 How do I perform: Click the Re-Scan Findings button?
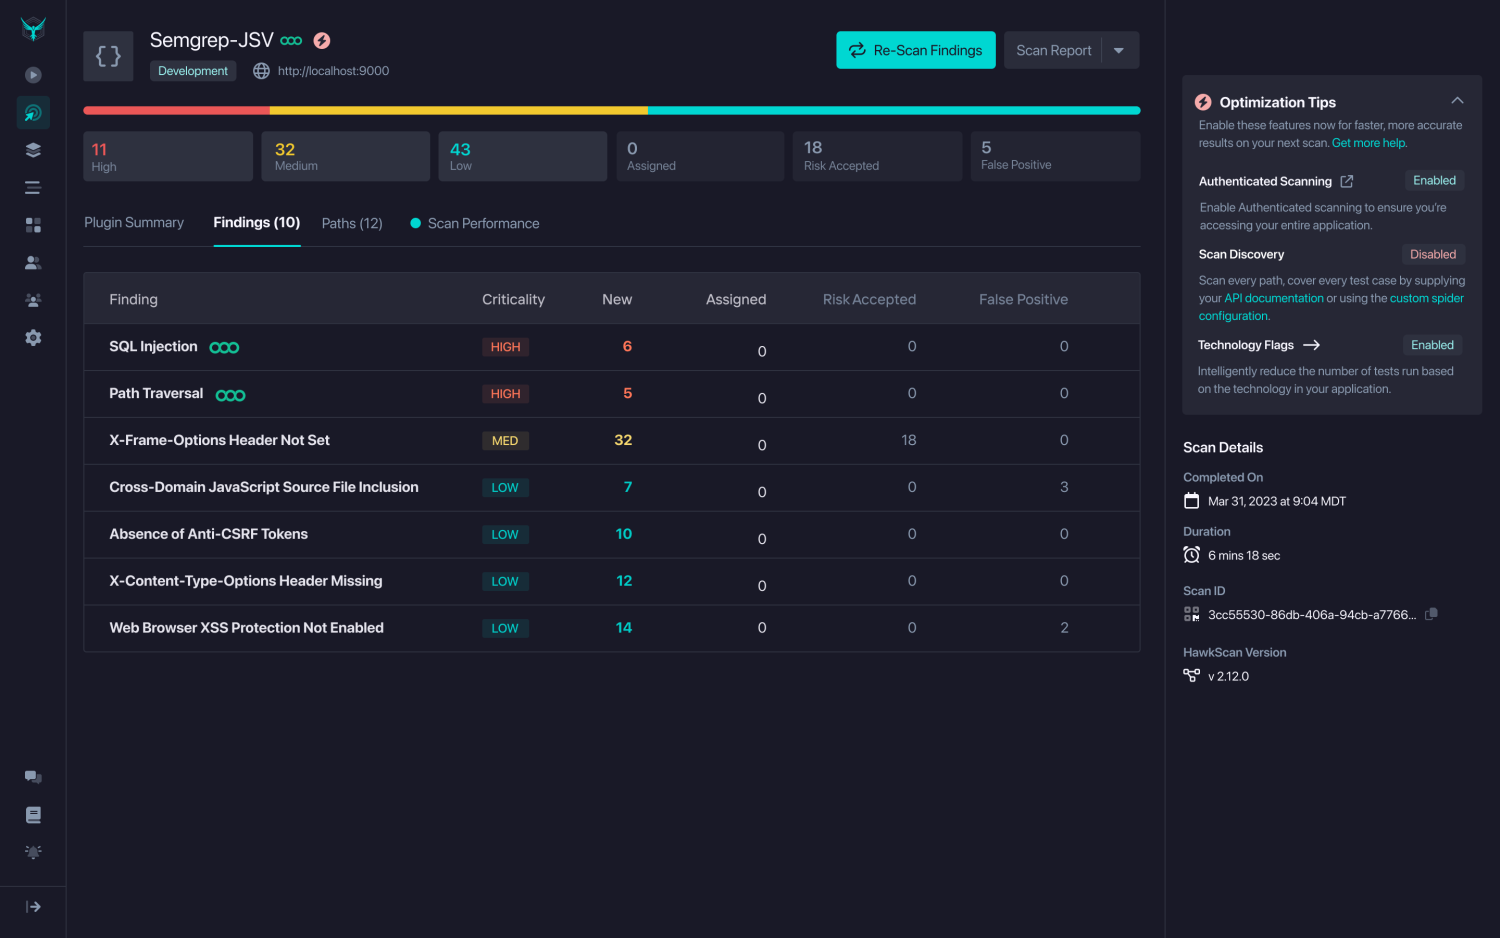915,49
